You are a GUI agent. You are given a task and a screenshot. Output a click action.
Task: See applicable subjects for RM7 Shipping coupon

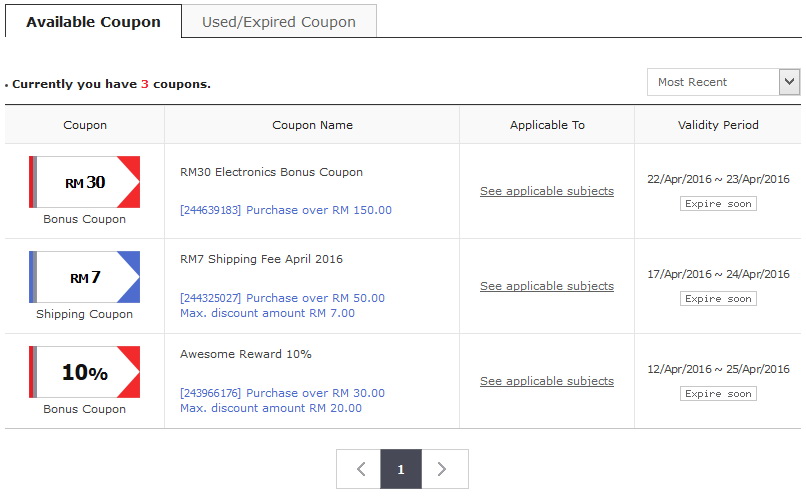[547, 286]
